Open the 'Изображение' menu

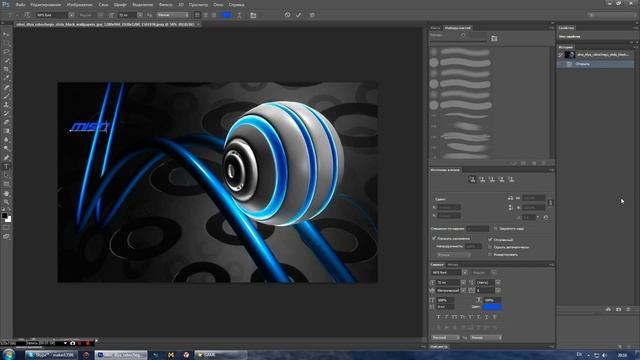click(x=80, y=4)
